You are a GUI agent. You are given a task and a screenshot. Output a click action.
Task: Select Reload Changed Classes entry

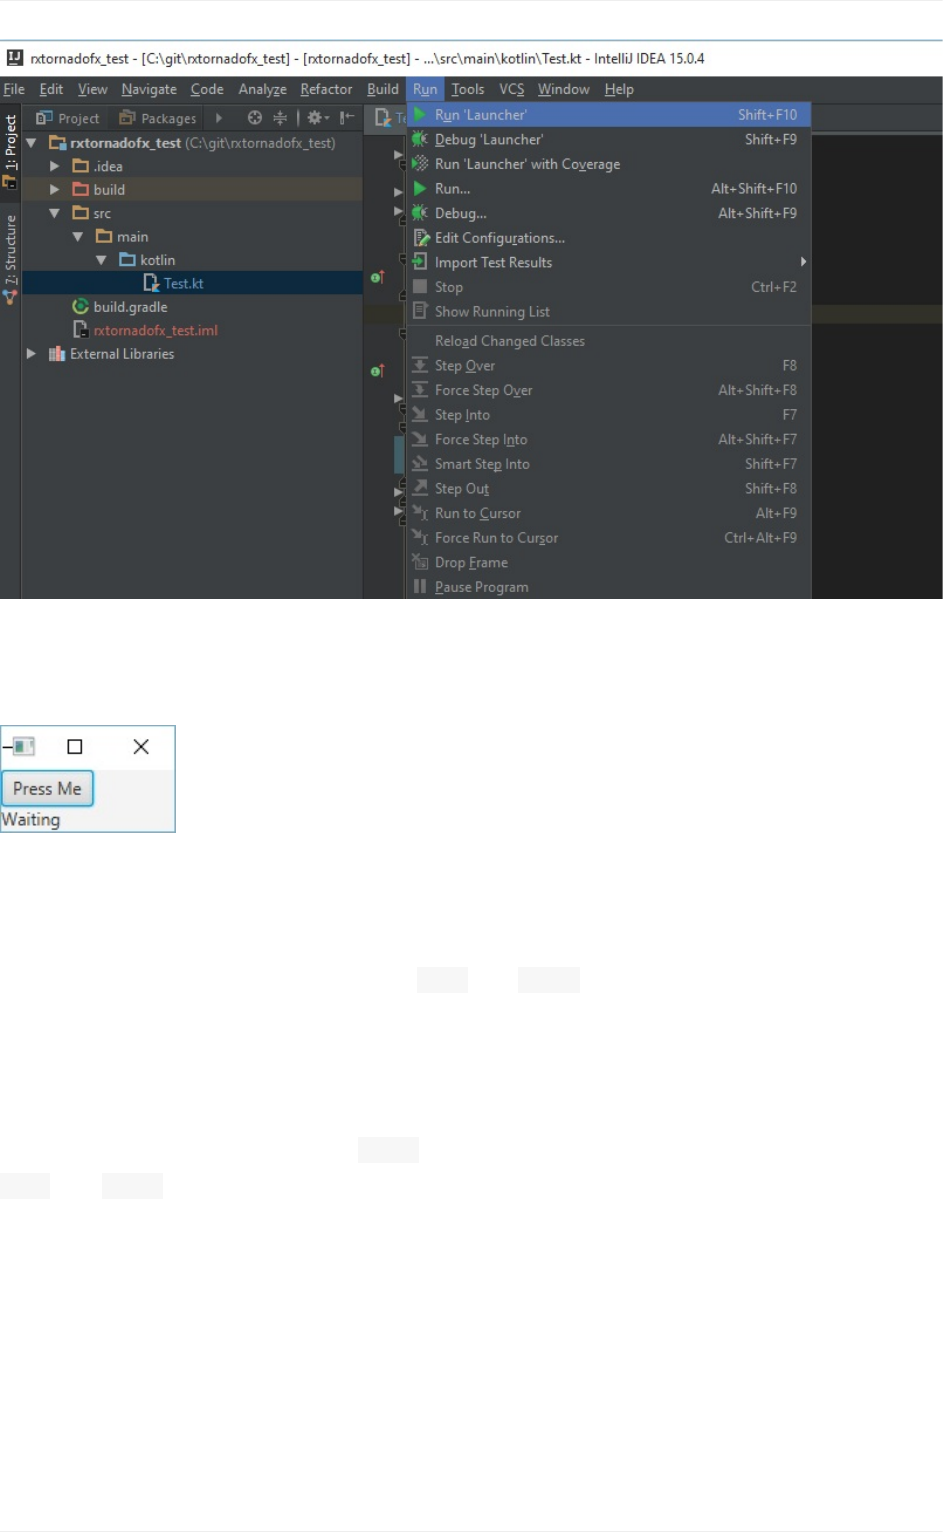608,341
